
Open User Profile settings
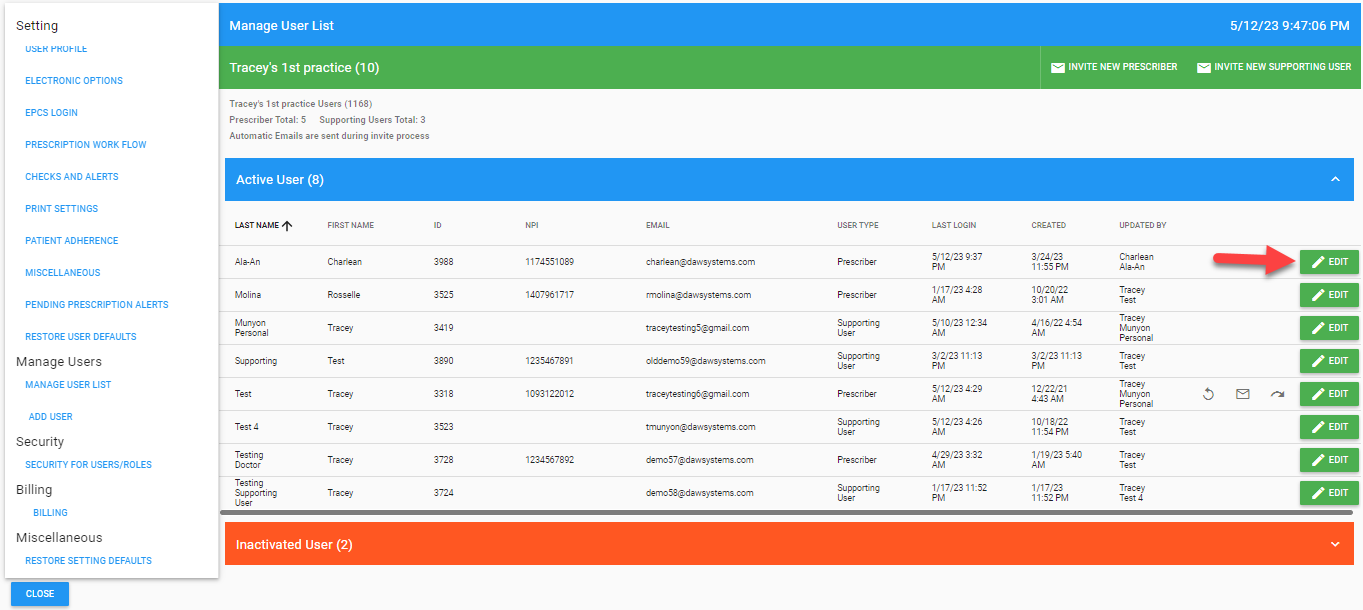pos(56,49)
